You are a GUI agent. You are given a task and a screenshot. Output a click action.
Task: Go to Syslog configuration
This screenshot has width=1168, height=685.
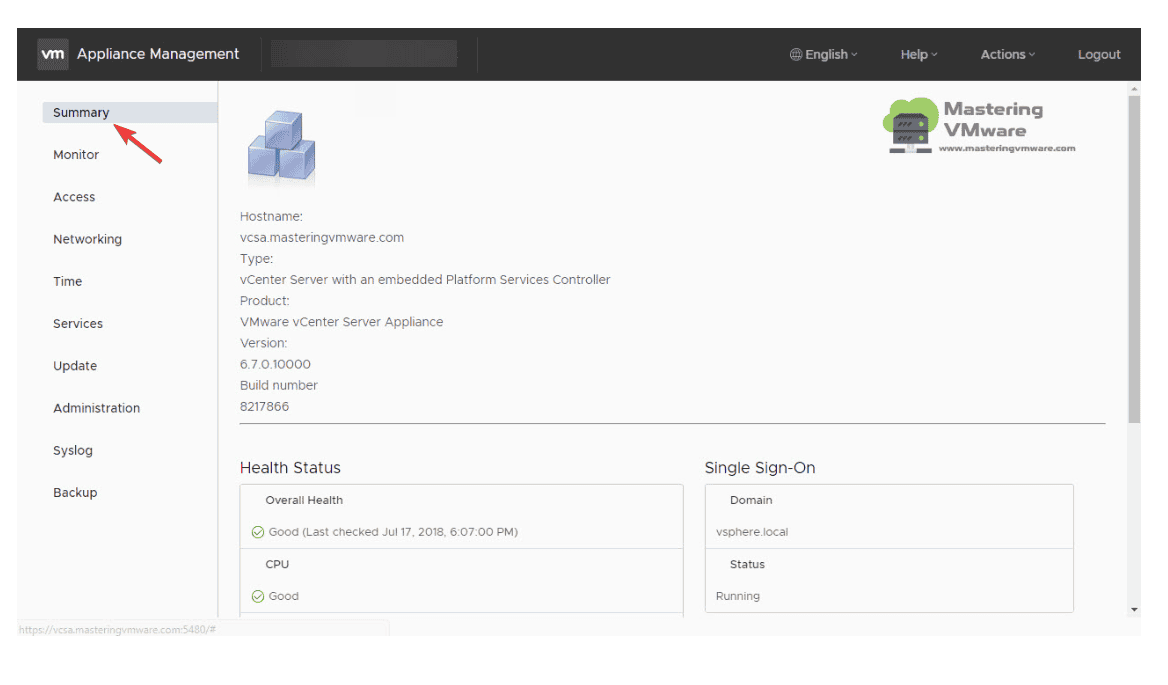pos(72,450)
